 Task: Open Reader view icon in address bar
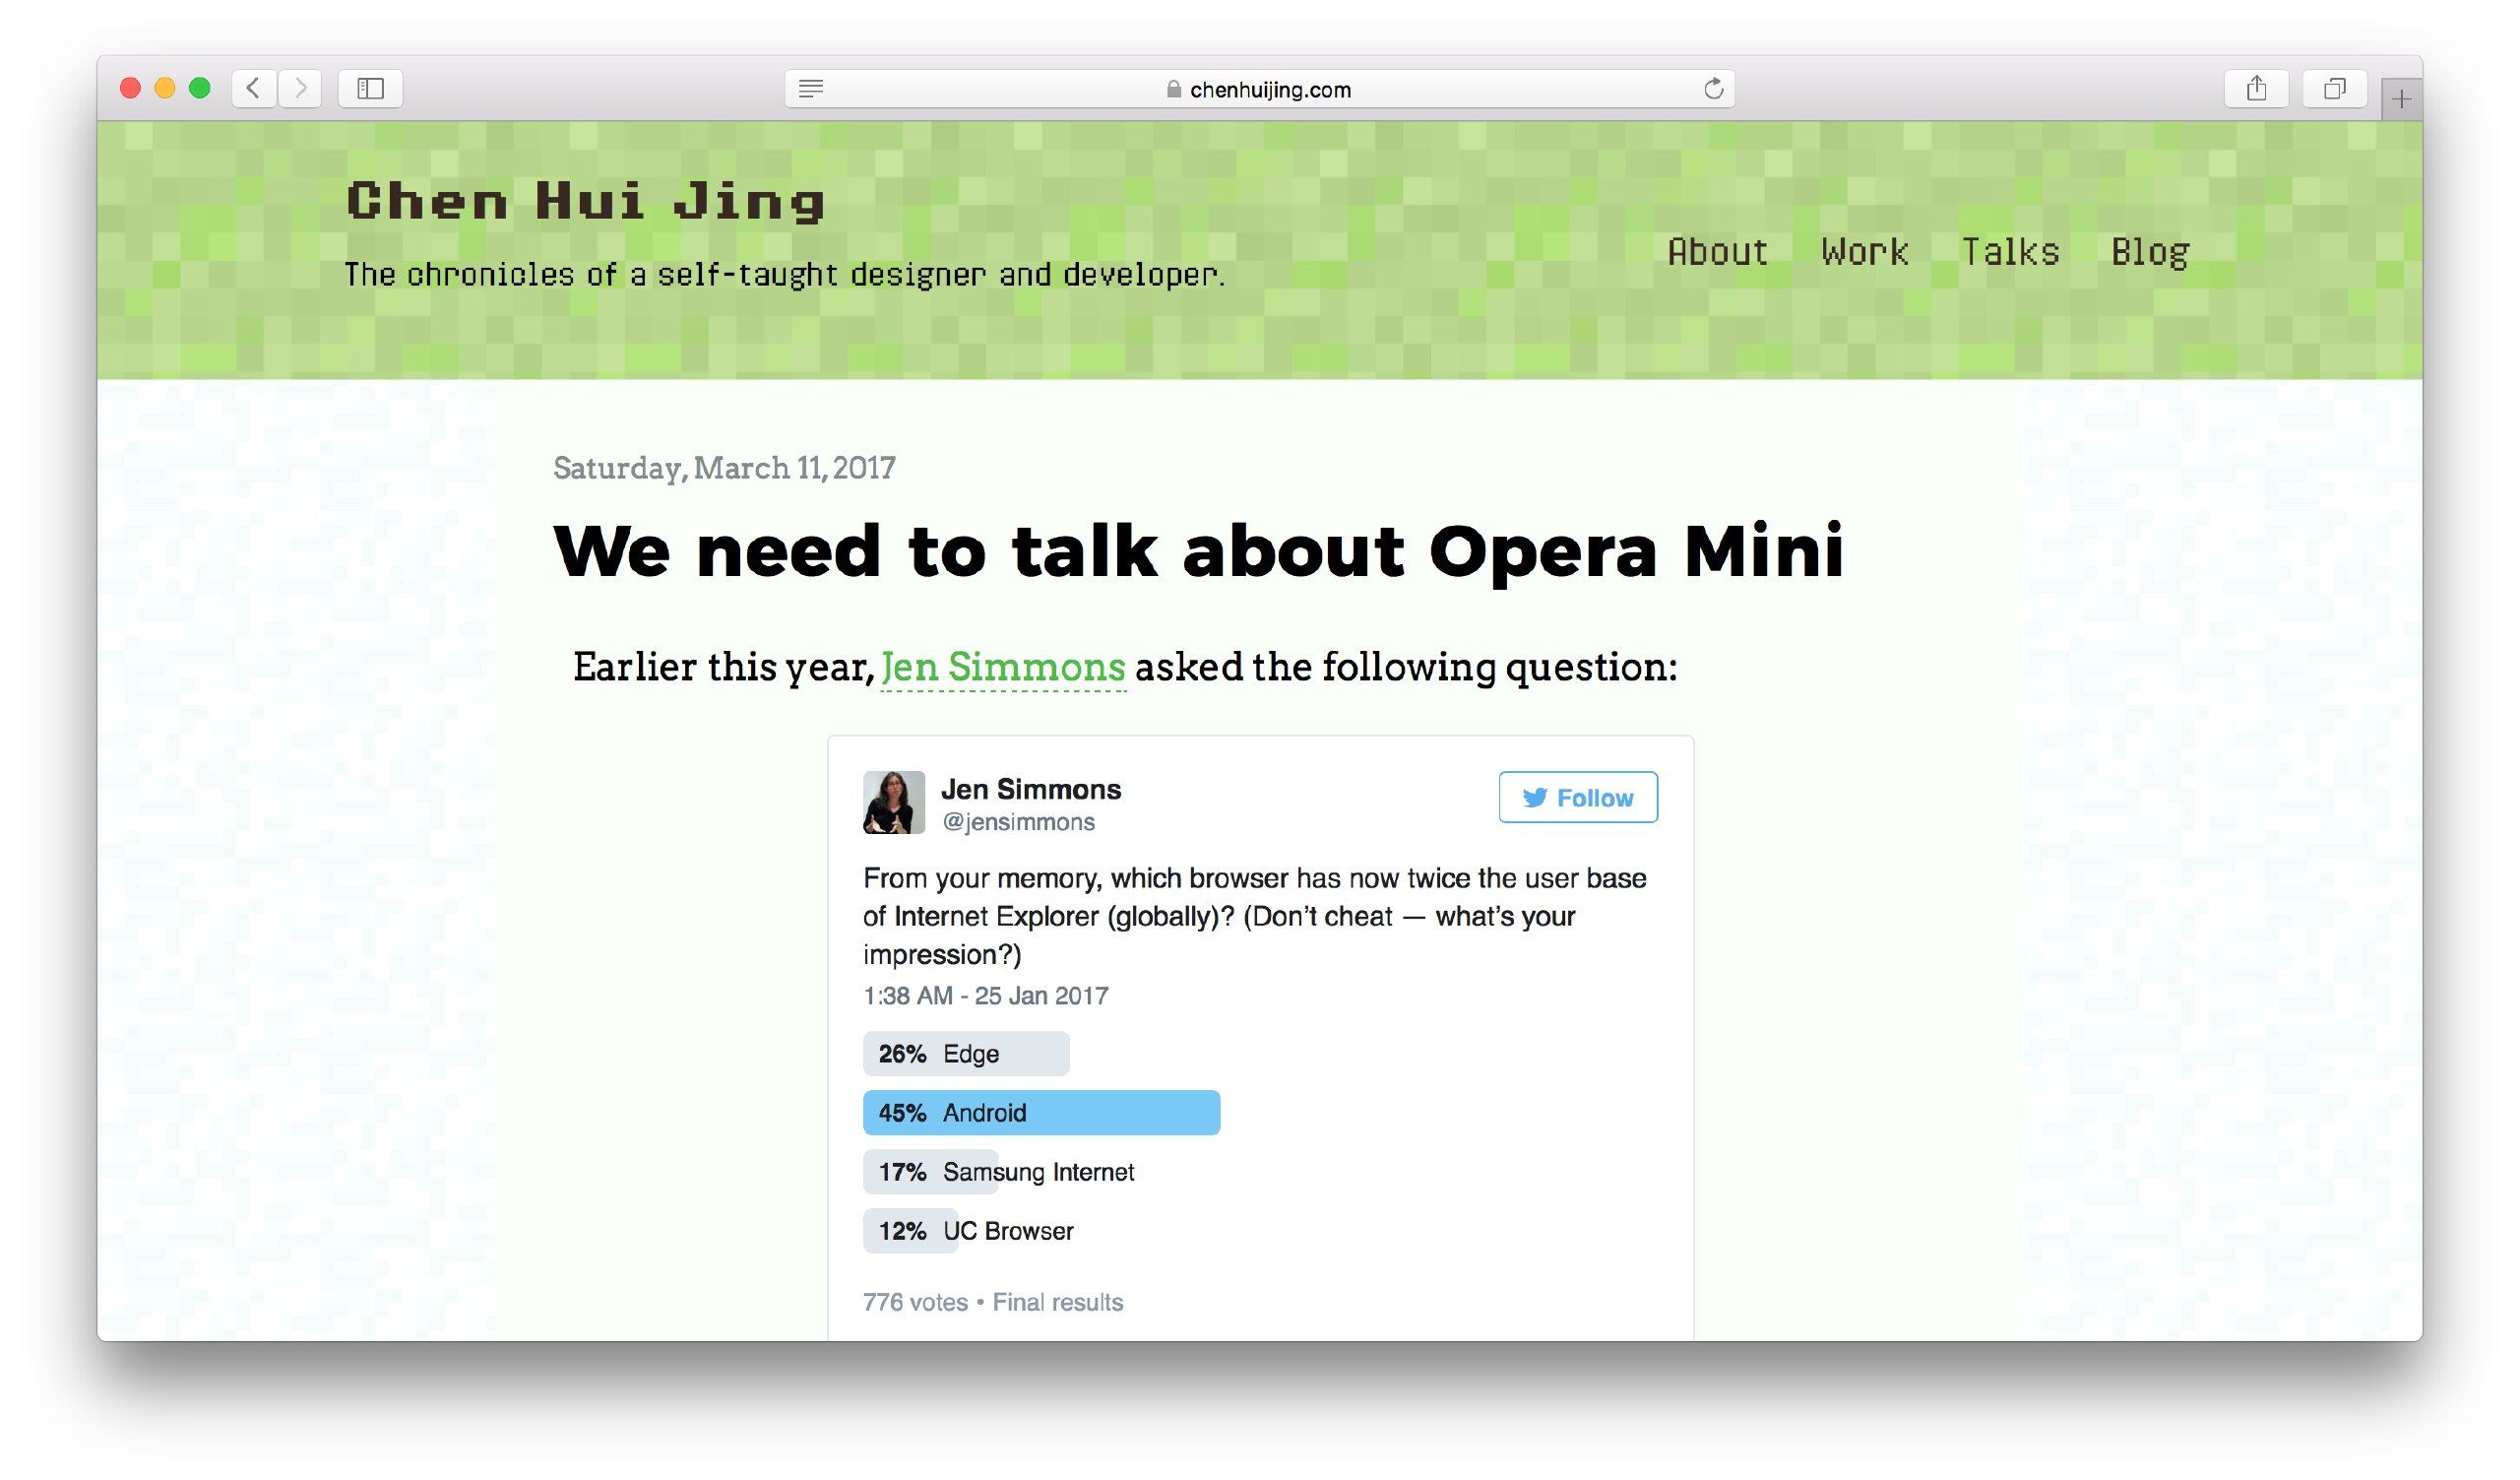pos(811,89)
